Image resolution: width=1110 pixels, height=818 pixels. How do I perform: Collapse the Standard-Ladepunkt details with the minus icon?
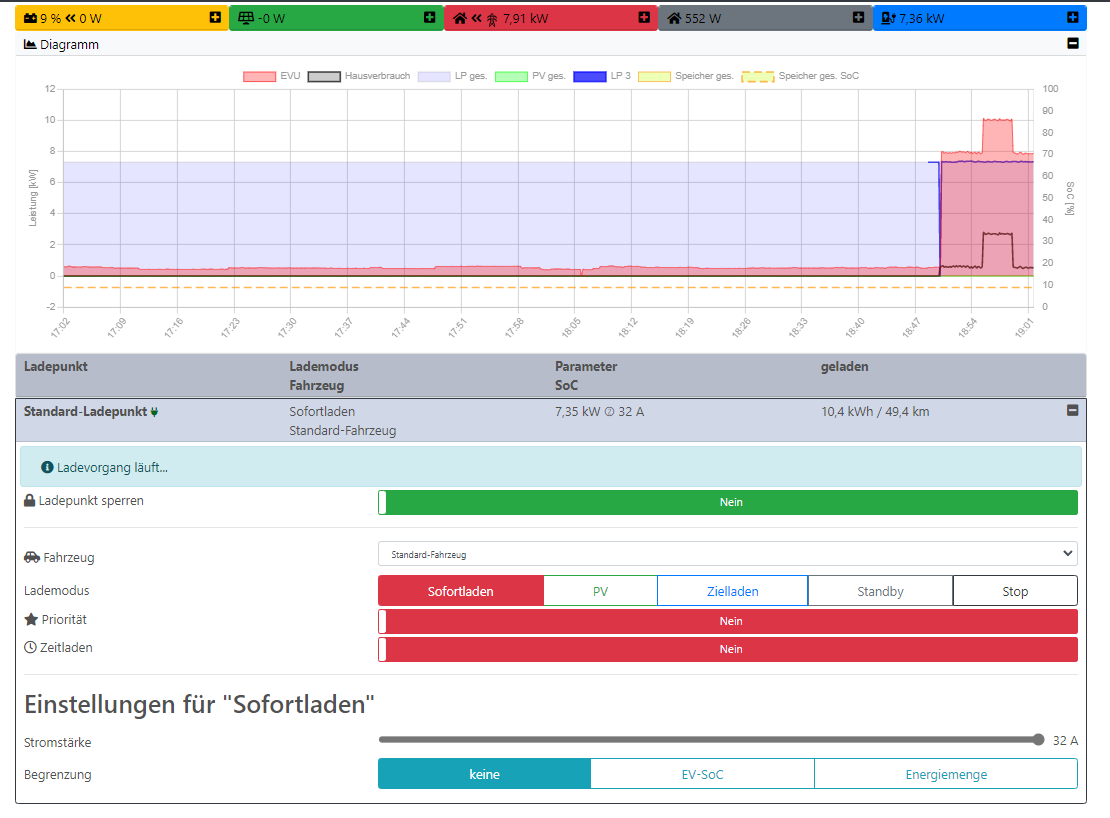[1073, 410]
